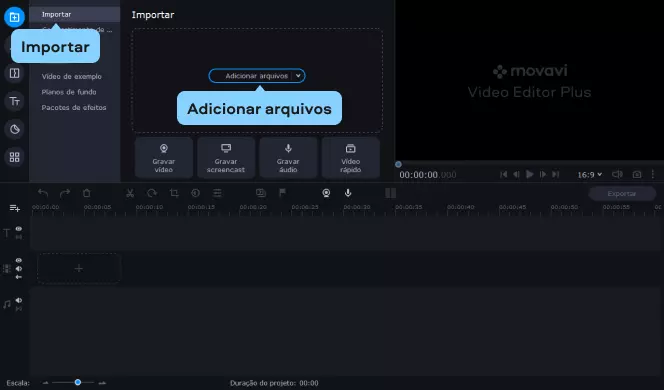This screenshot has height=390, width=664.
Task: Click the preview playhead handle
Action: click(398, 164)
